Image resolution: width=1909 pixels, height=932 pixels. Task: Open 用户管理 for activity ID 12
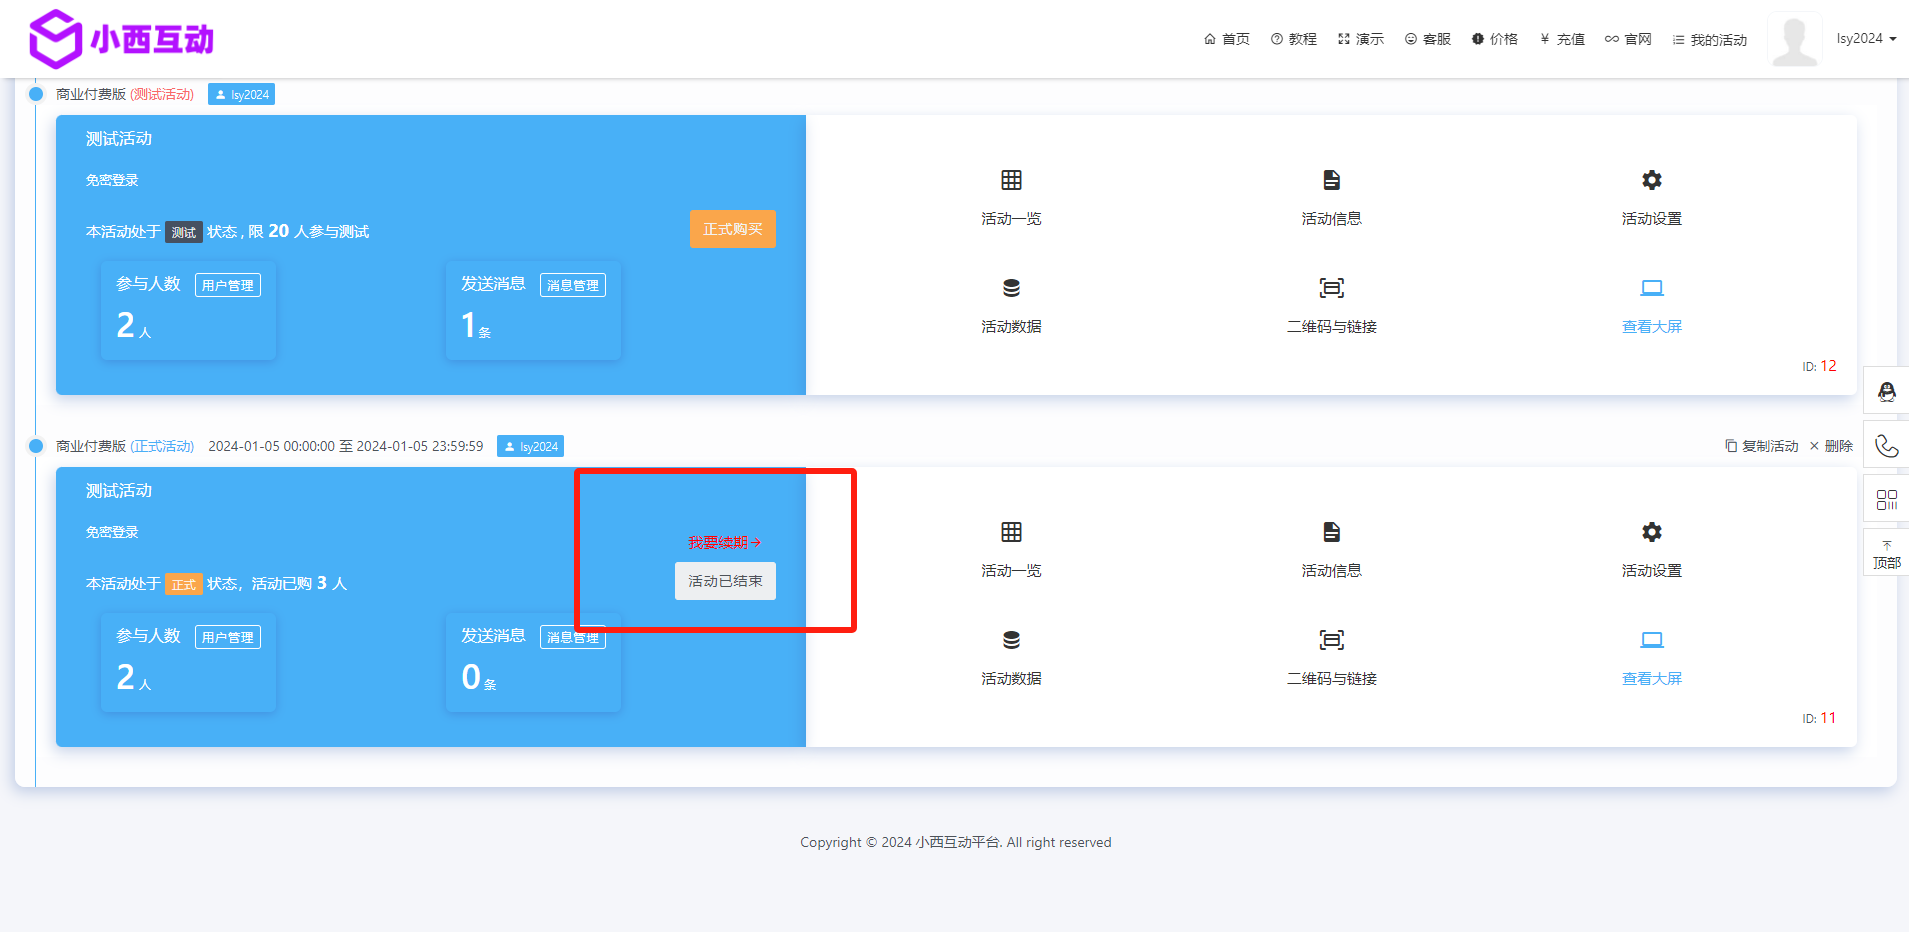pos(228,285)
